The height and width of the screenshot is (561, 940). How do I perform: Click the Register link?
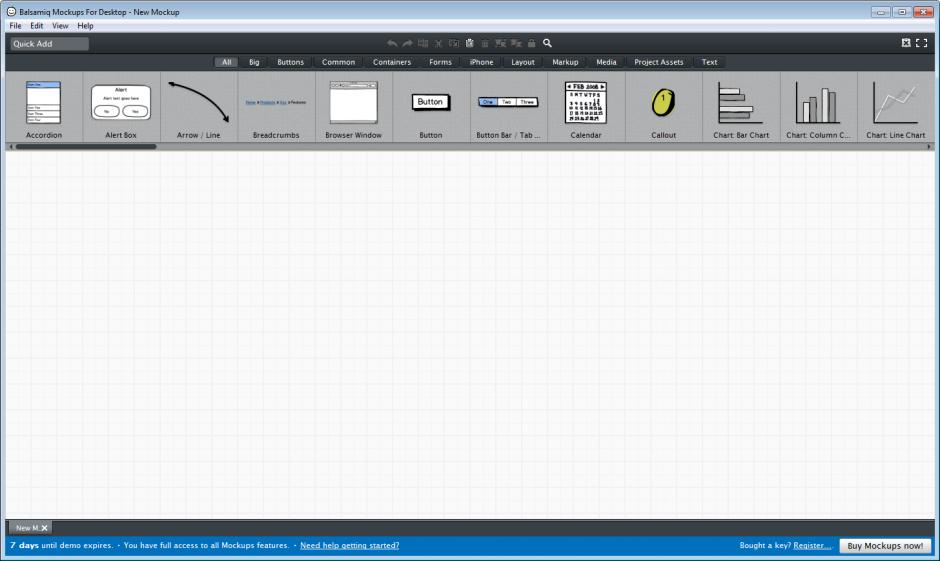coord(812,545)
